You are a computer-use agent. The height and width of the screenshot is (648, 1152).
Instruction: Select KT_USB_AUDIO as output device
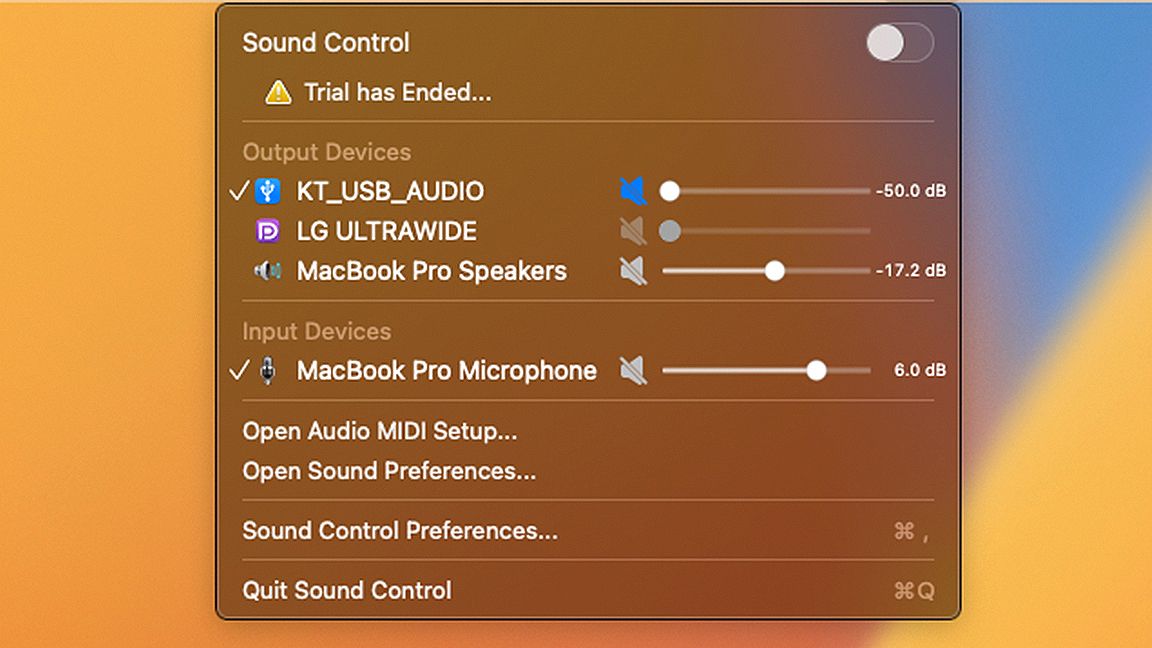coord(390,191)
